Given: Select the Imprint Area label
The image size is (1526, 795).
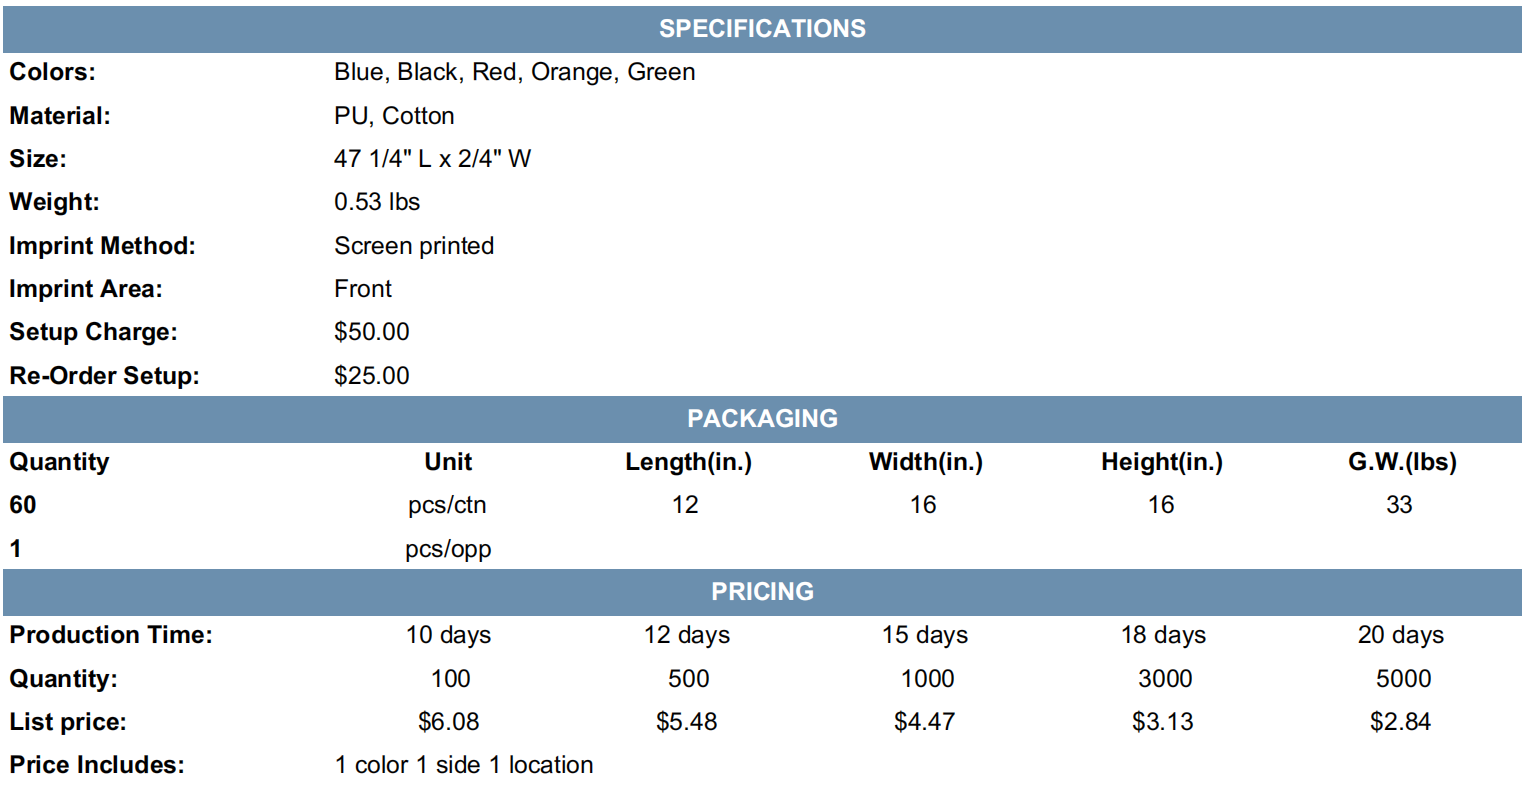Looking at the screenshot, I should (x=86, y=289).
